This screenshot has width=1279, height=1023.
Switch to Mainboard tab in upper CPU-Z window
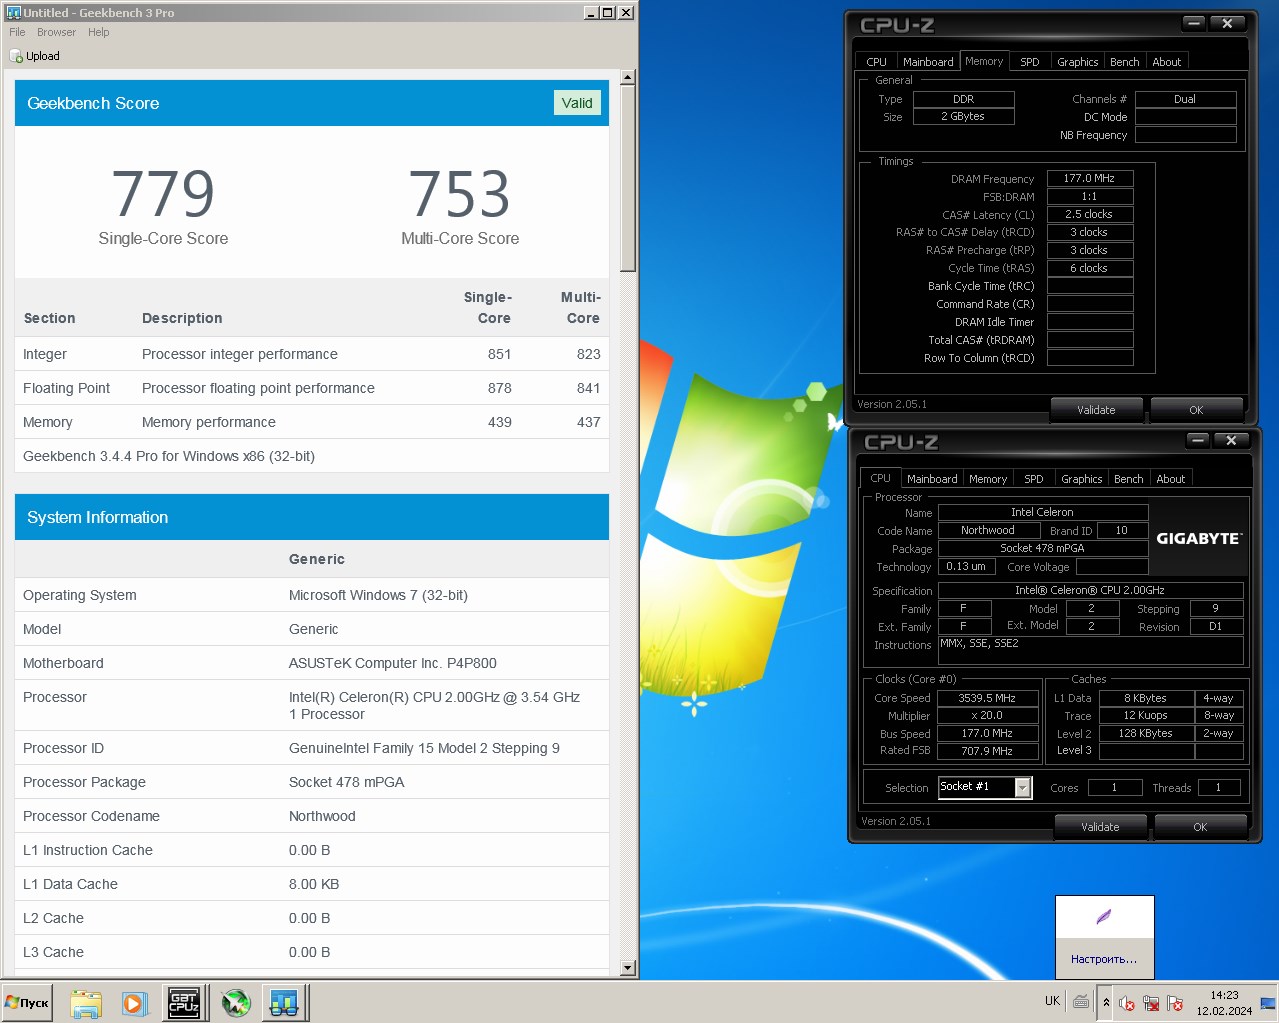[x=928, y=62]
